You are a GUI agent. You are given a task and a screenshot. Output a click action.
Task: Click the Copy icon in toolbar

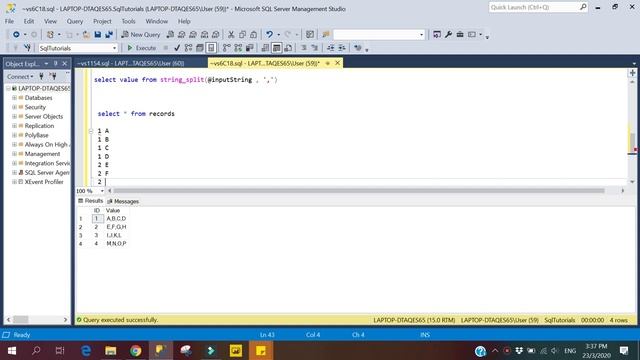click(242, 35)
